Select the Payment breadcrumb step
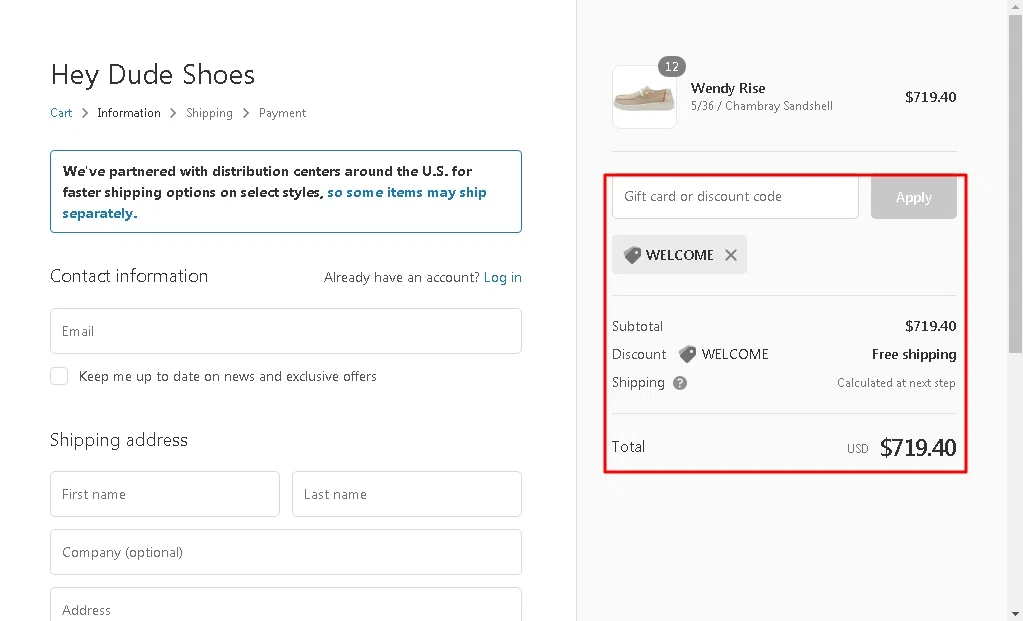This screenshot has height=621, width=1023. coord(282,113)
